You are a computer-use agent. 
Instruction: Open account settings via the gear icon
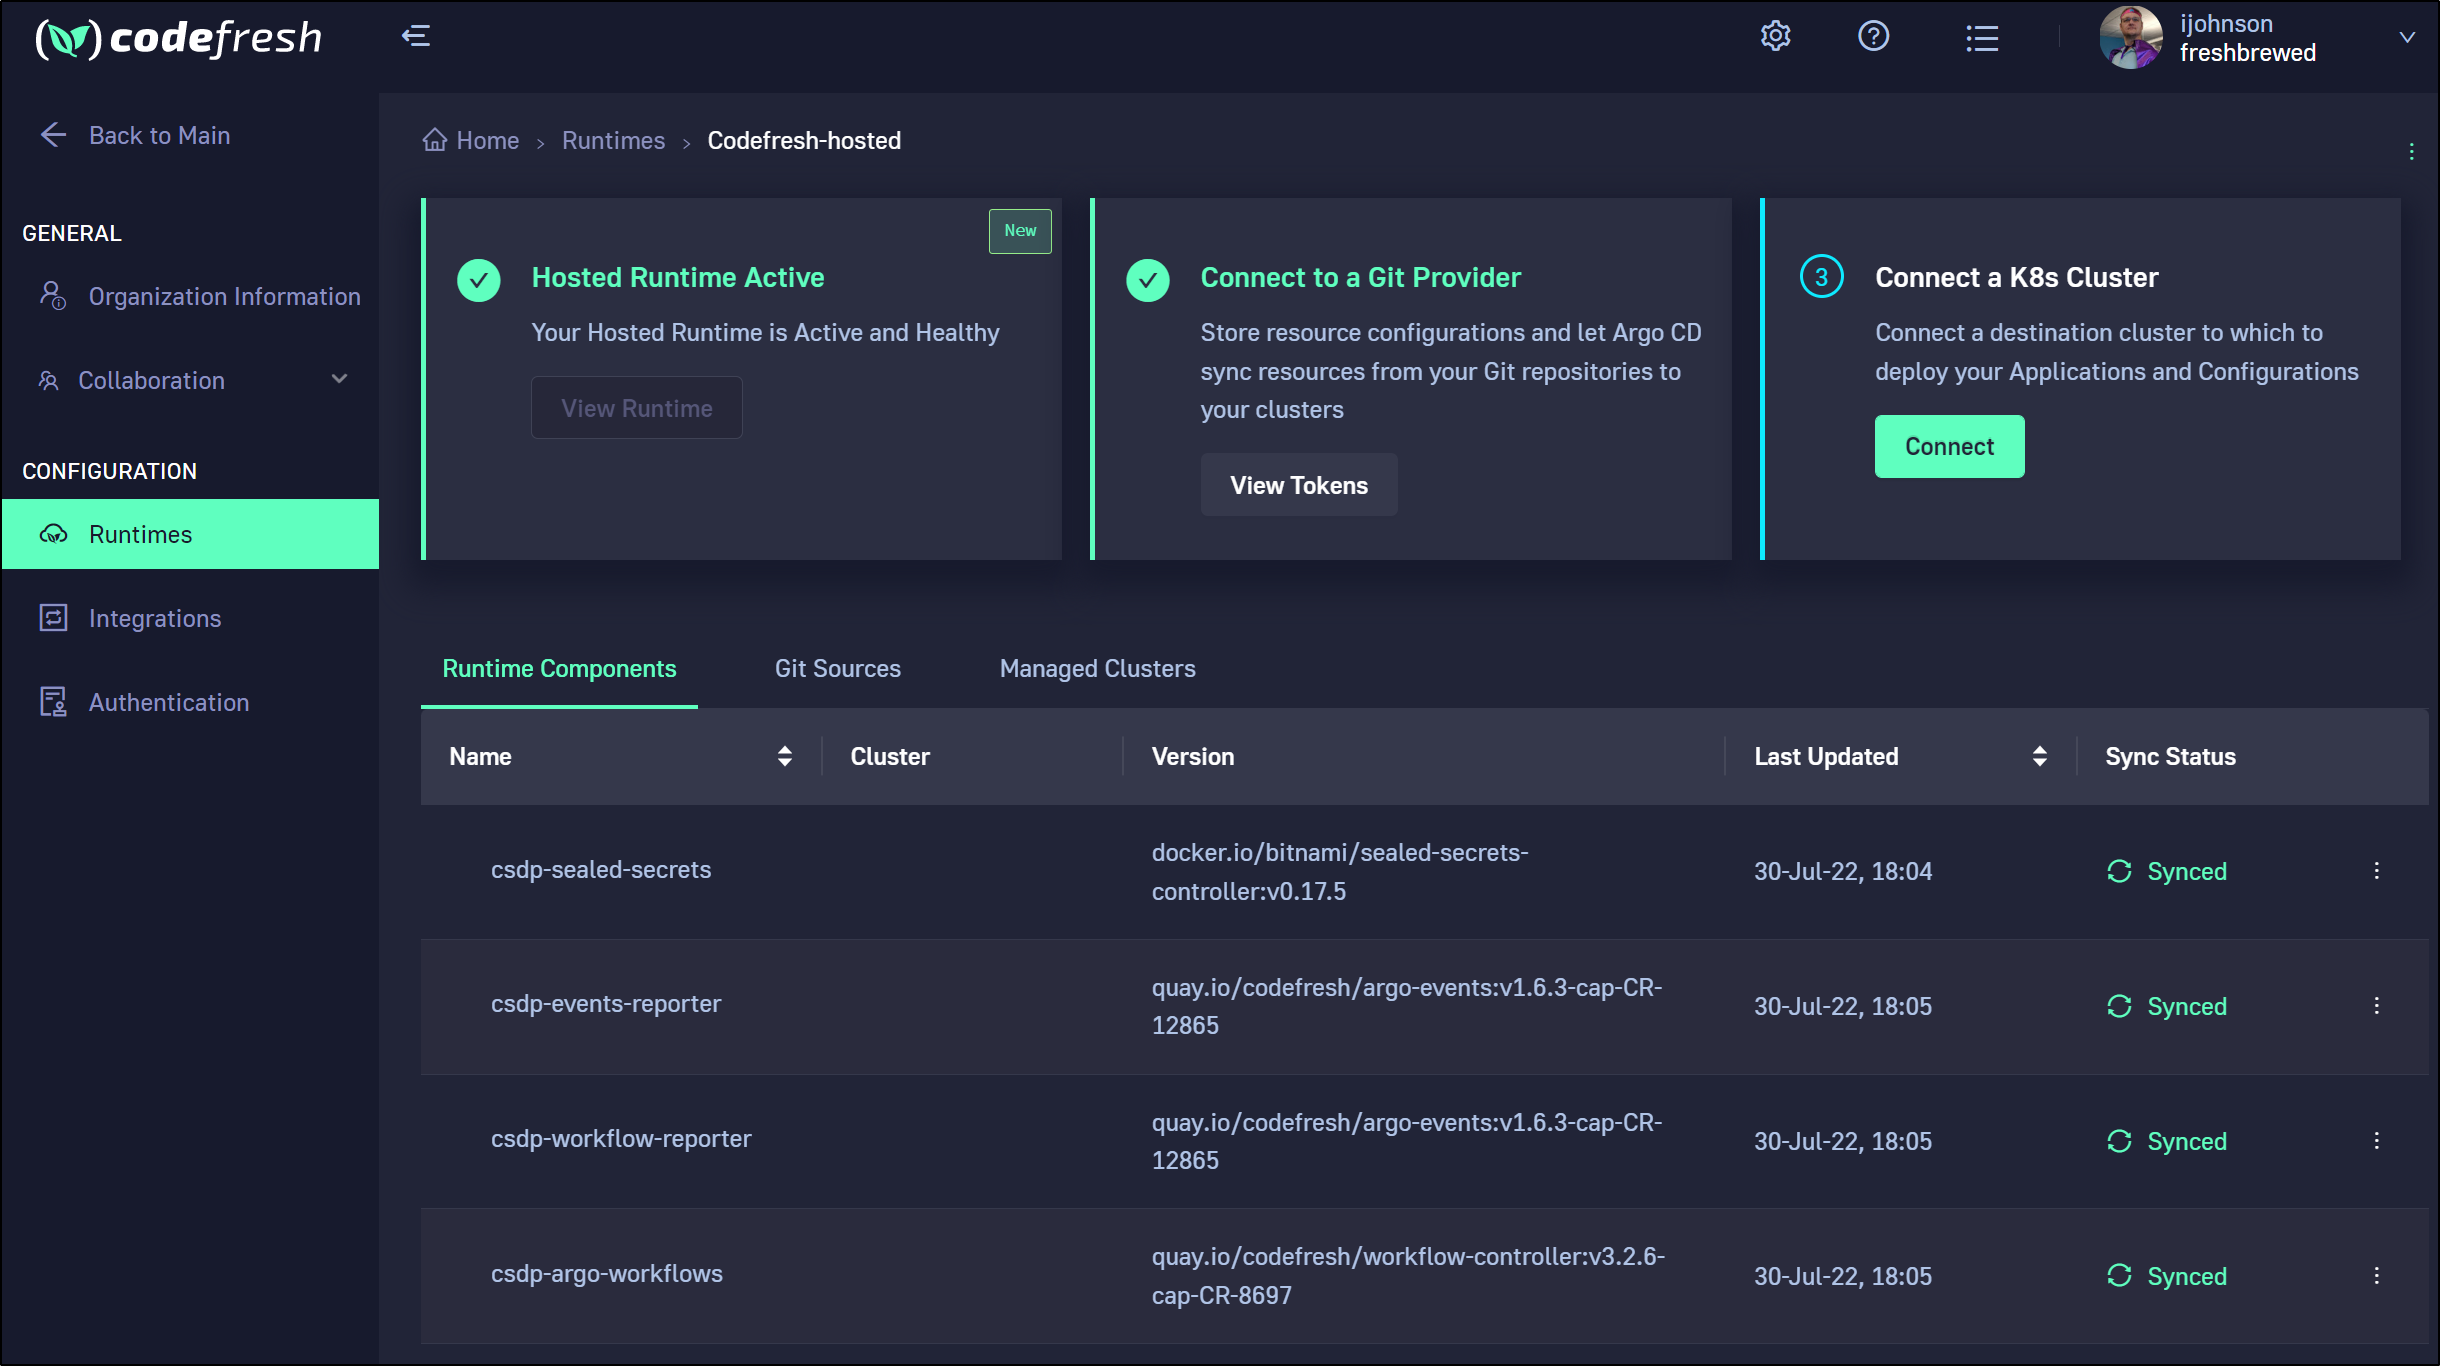[x=1775, y=37]
